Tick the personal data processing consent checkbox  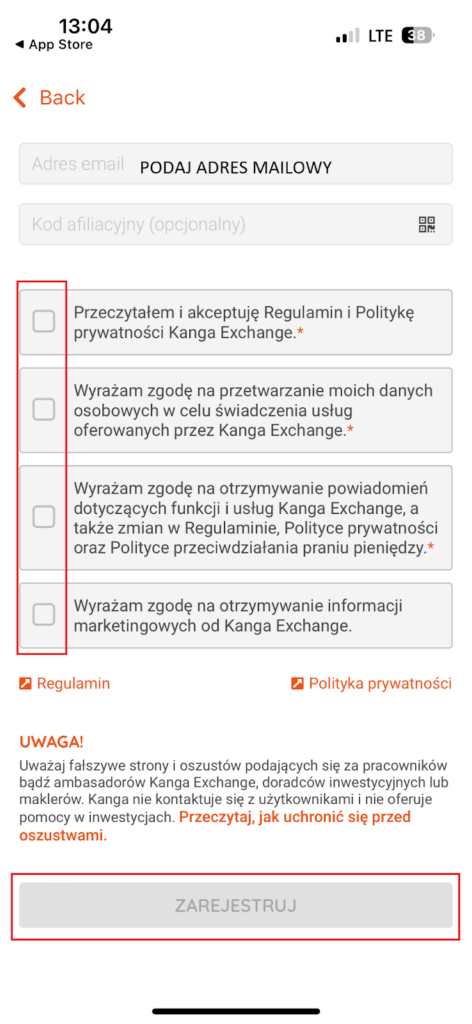44,409
